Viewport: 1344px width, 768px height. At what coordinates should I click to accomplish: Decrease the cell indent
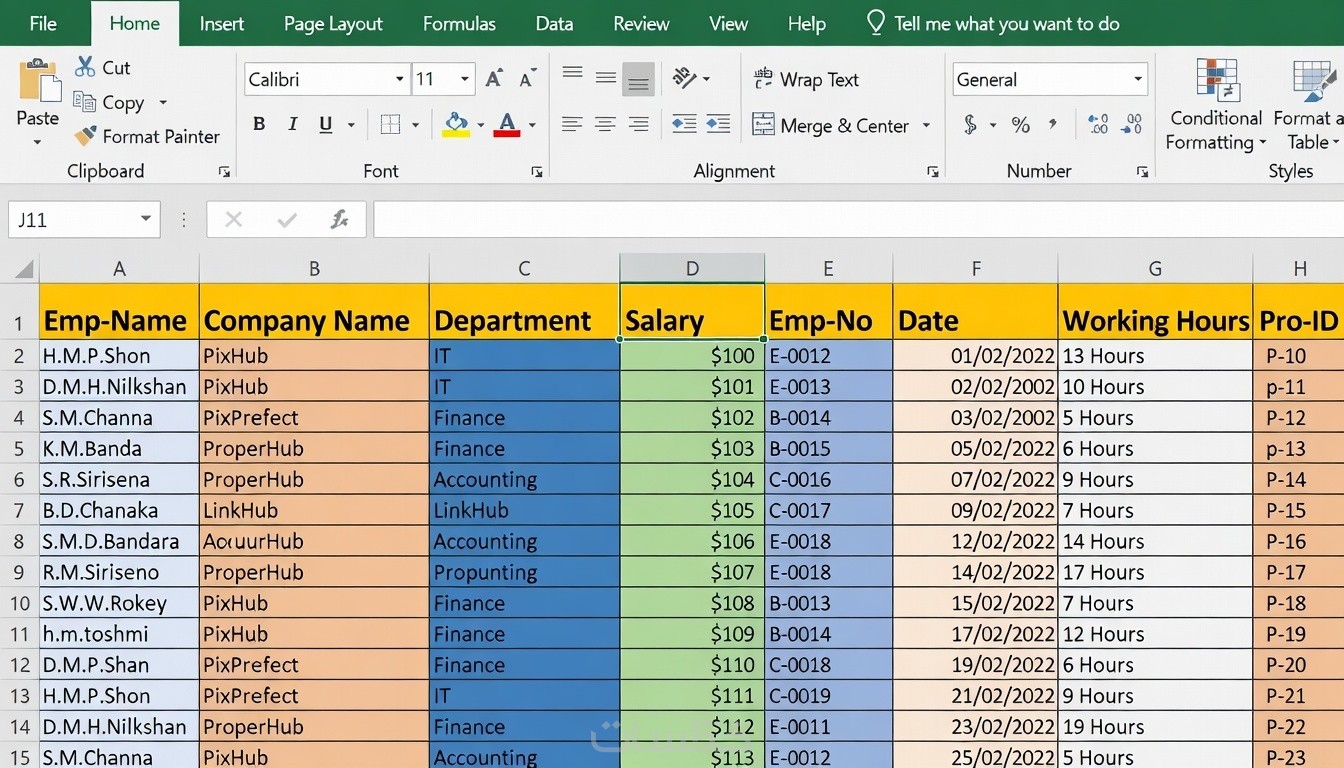coord(684,124)
